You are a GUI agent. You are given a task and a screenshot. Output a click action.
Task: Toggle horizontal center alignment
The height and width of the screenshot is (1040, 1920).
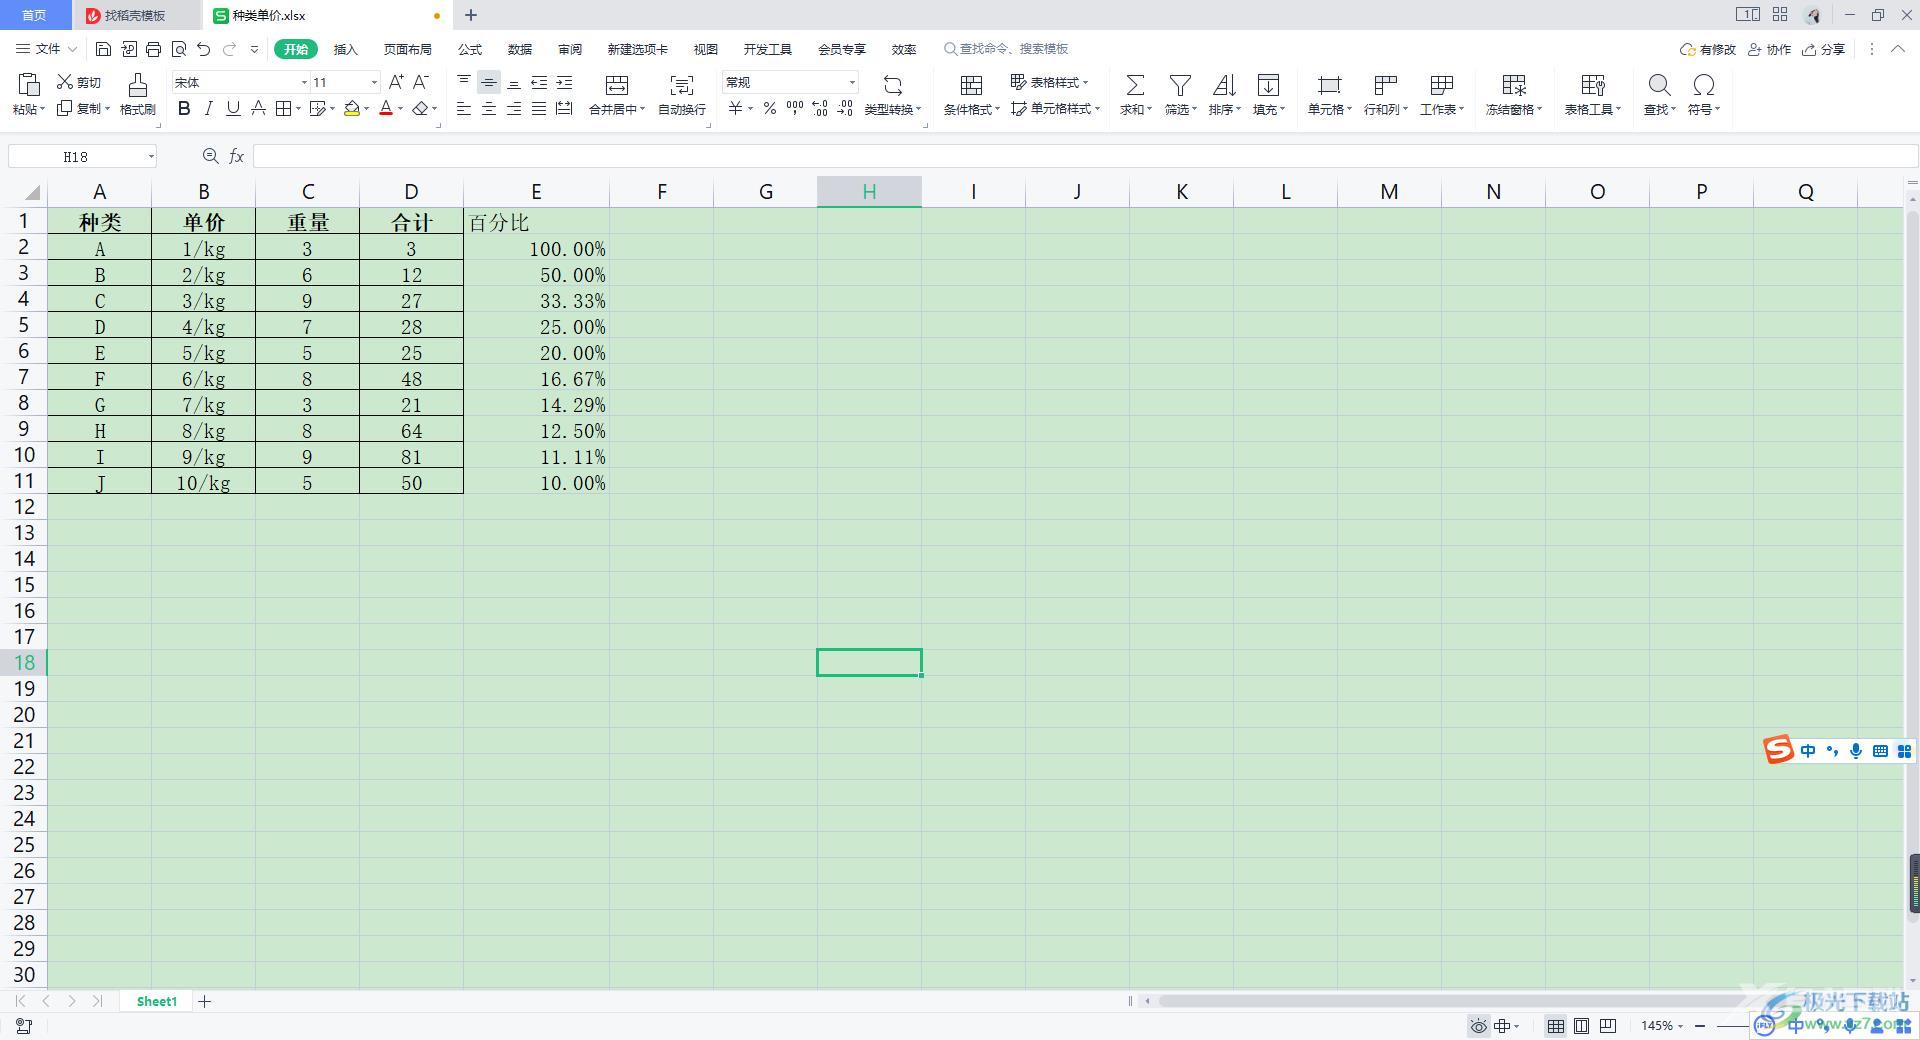click(489, 108)
